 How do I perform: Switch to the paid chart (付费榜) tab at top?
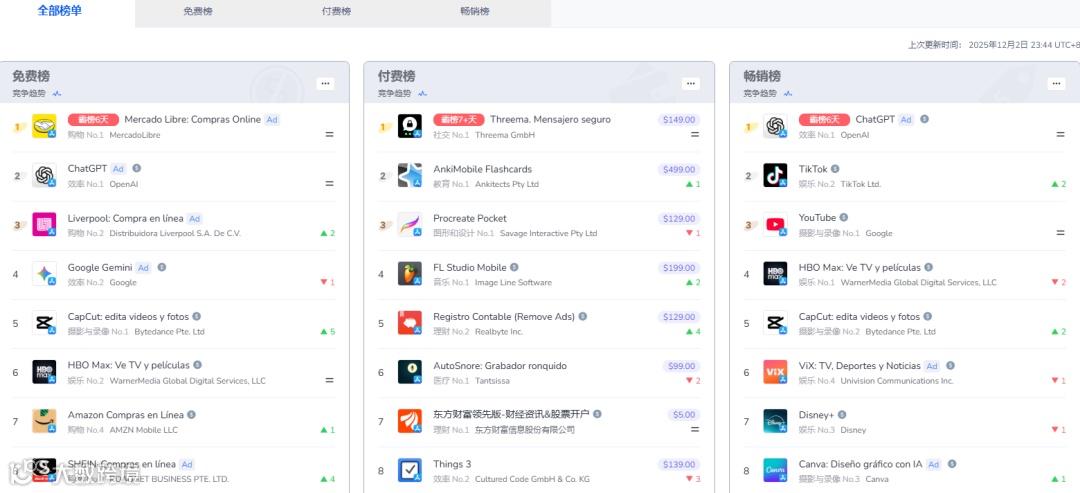[336, 12]
